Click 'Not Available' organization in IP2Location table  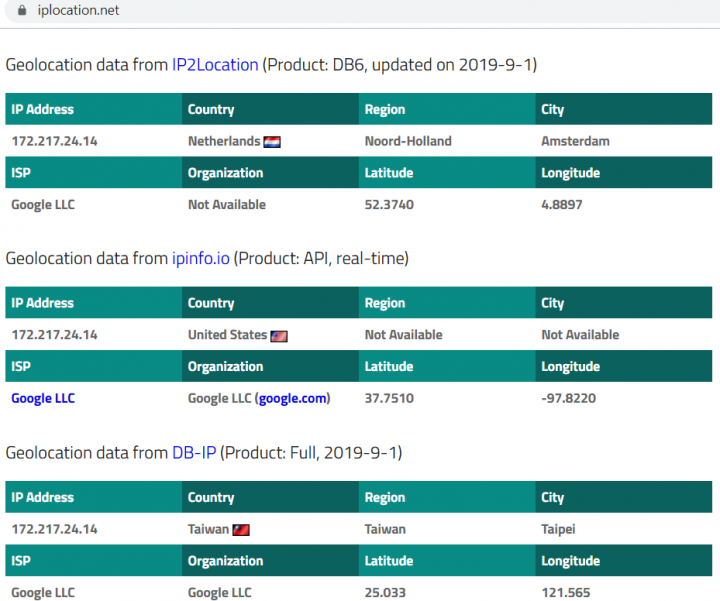coord(227,204)
